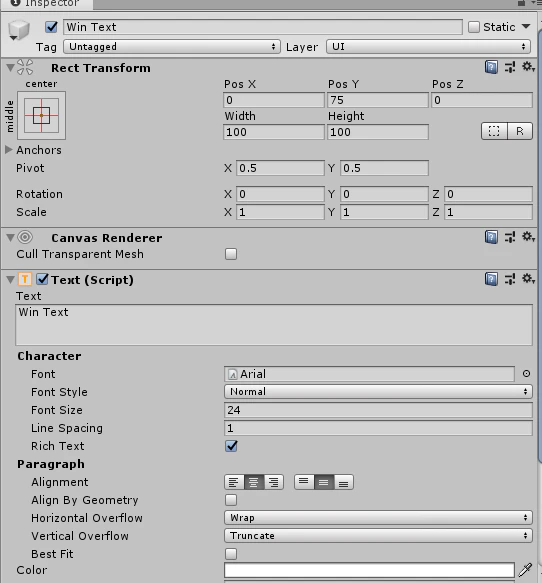Open Canvas Renderer help reference icon
542x583 pixels.
coord(491,237)
